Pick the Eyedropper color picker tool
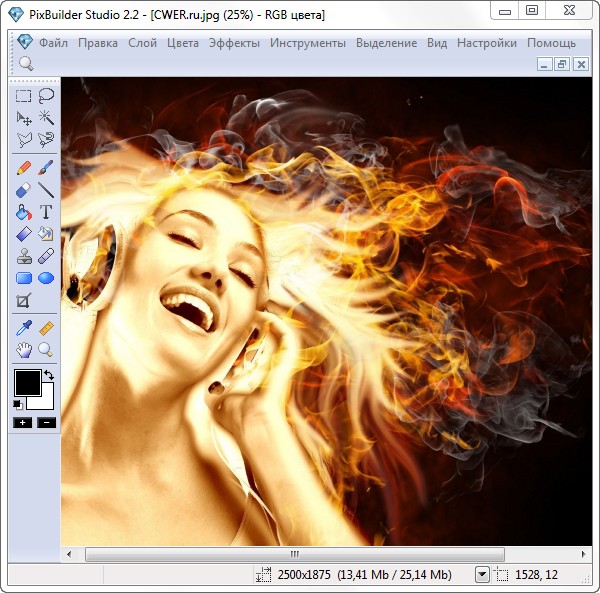 (x=24, y=328)
